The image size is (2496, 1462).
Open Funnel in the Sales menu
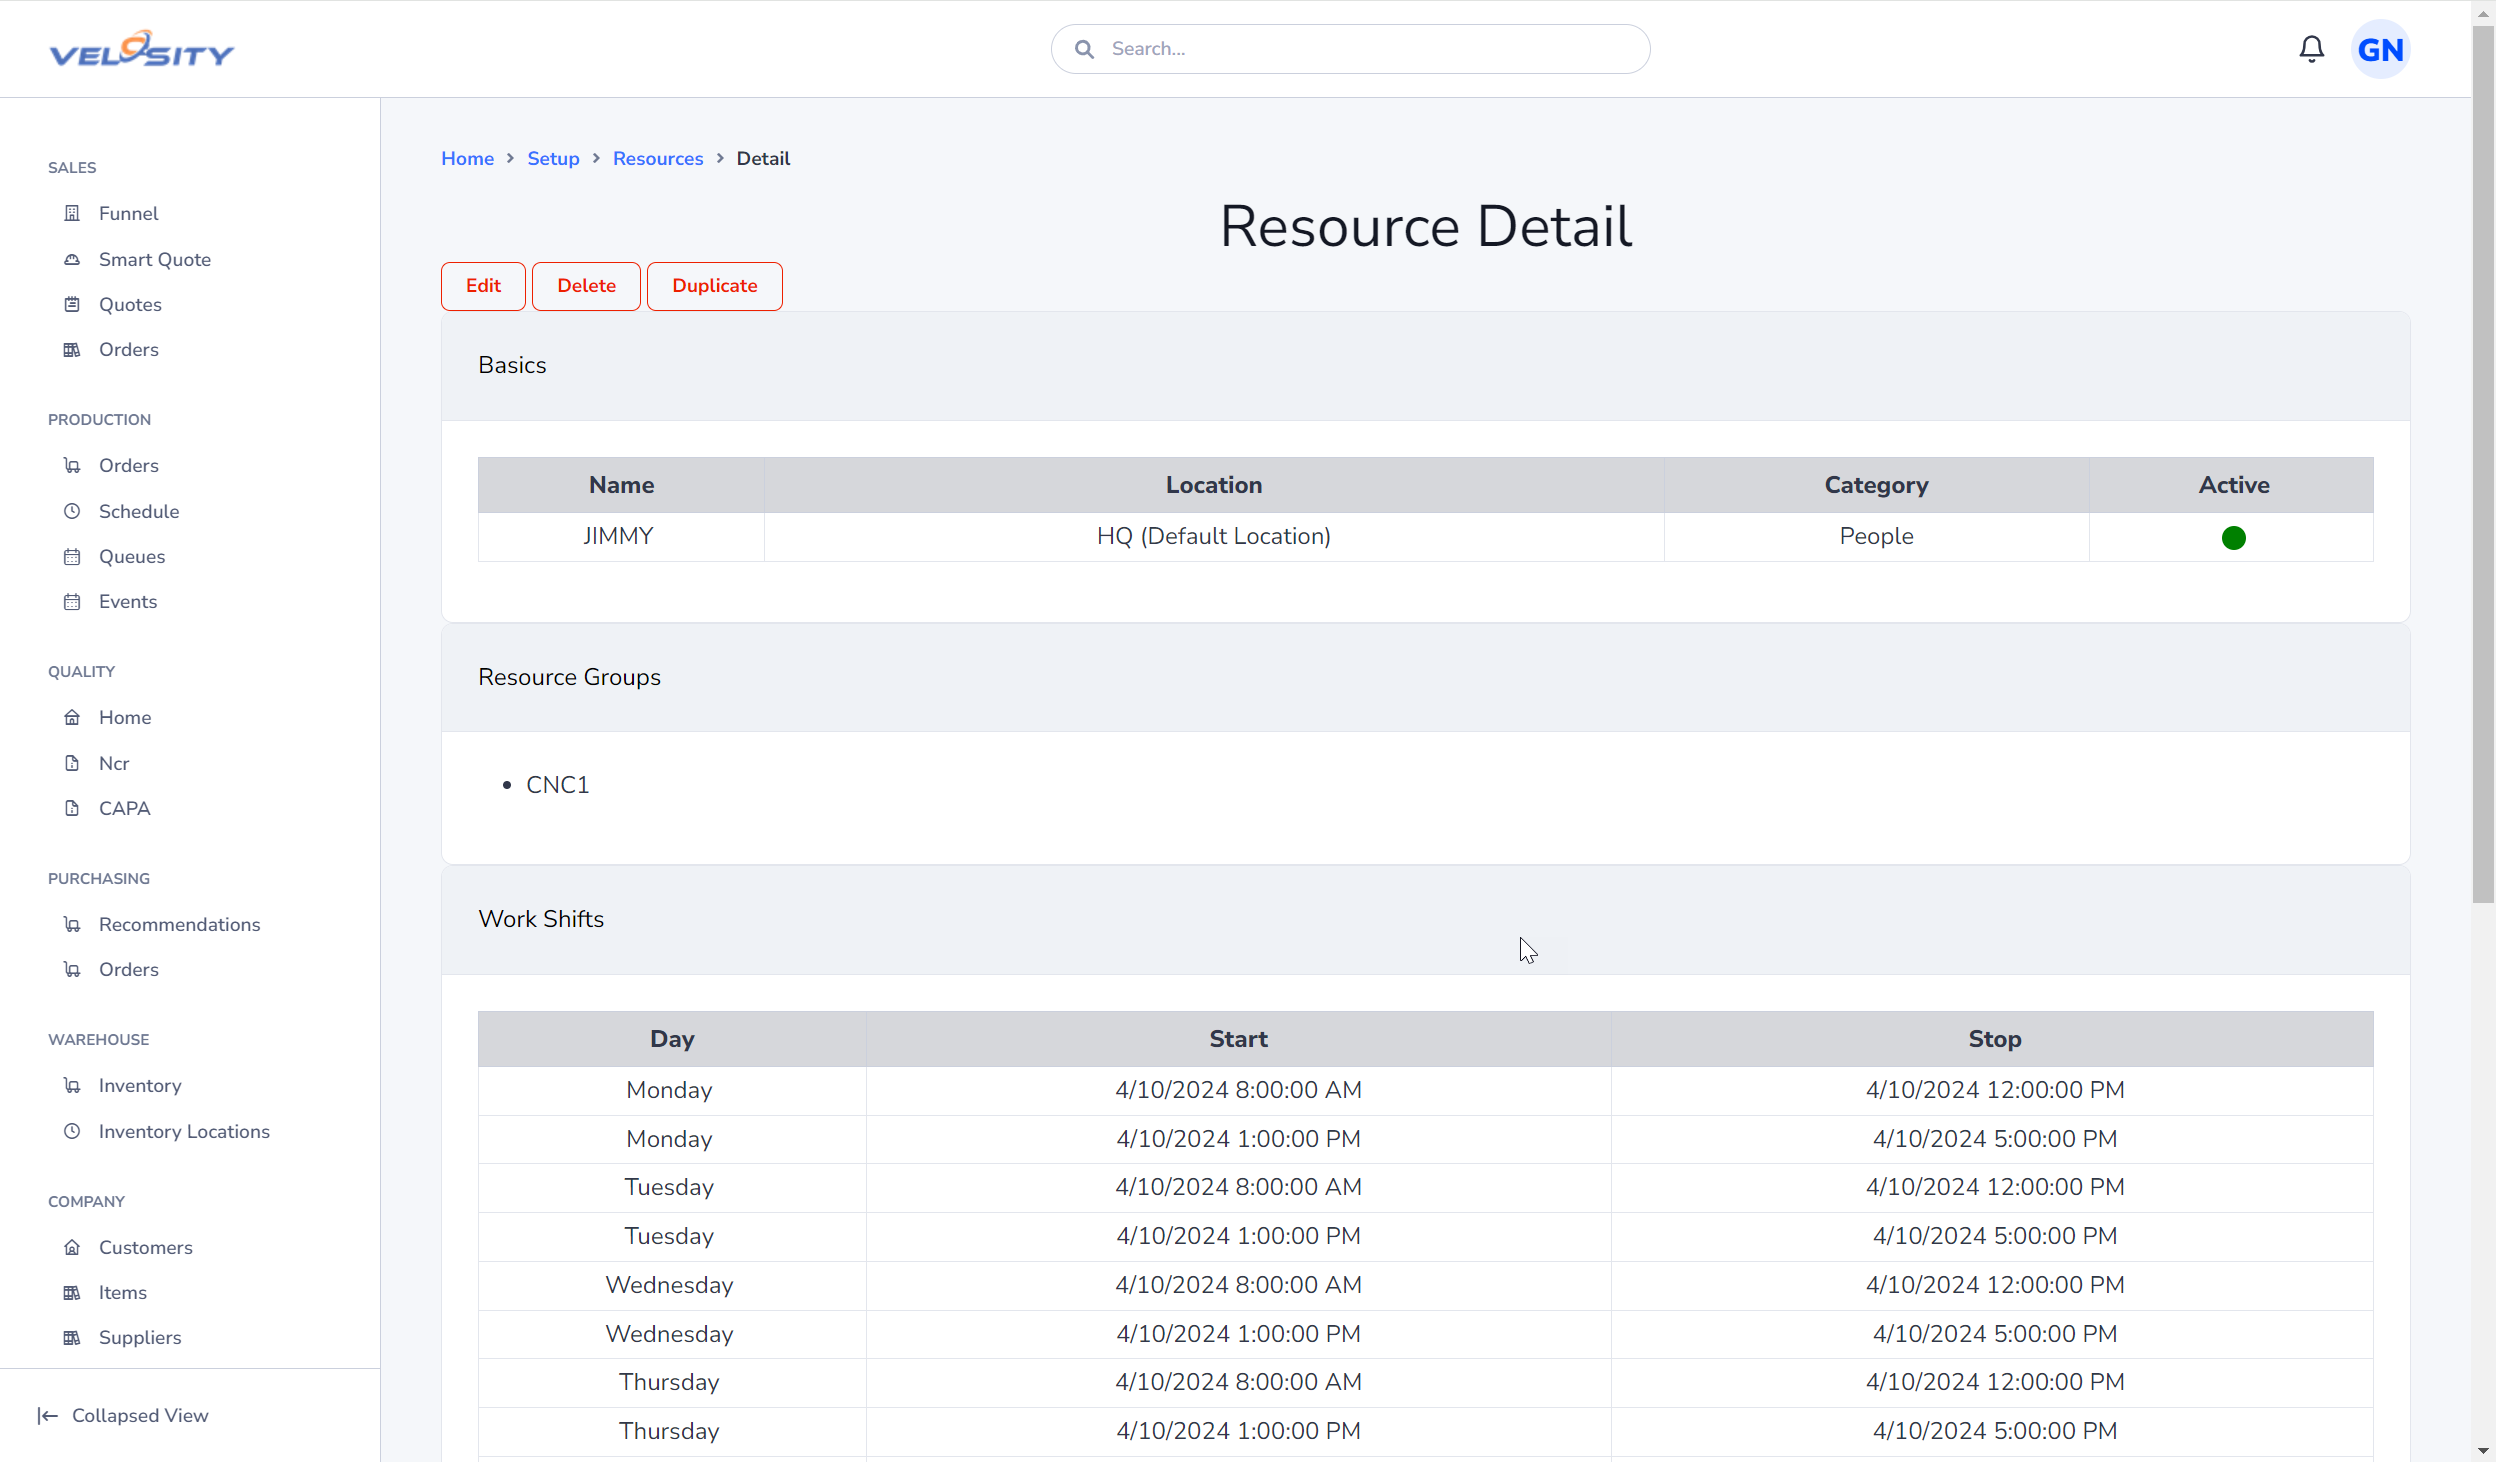pyautogui.click(x=129, y=213)
